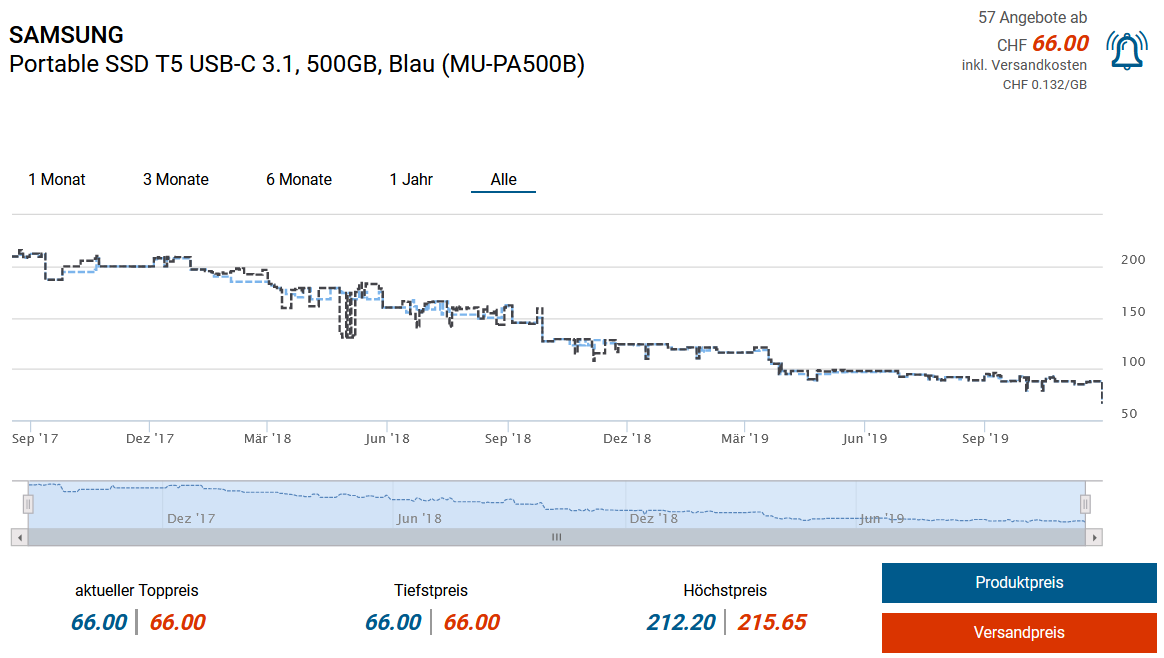1164x658 pixels.
Task: Click the Portable SSD T5 product title
Action: coord(297,65)
